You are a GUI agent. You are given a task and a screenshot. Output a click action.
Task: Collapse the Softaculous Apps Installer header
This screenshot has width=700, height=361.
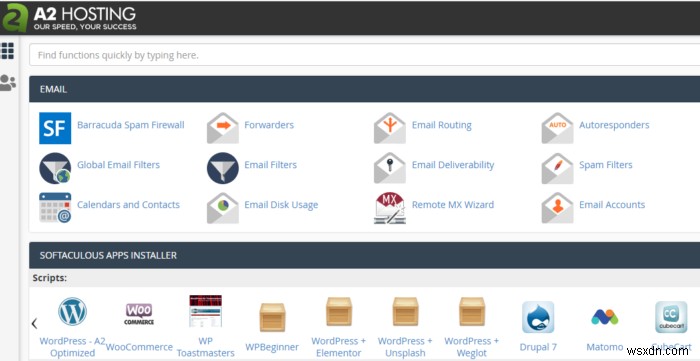tap(364, 255)
